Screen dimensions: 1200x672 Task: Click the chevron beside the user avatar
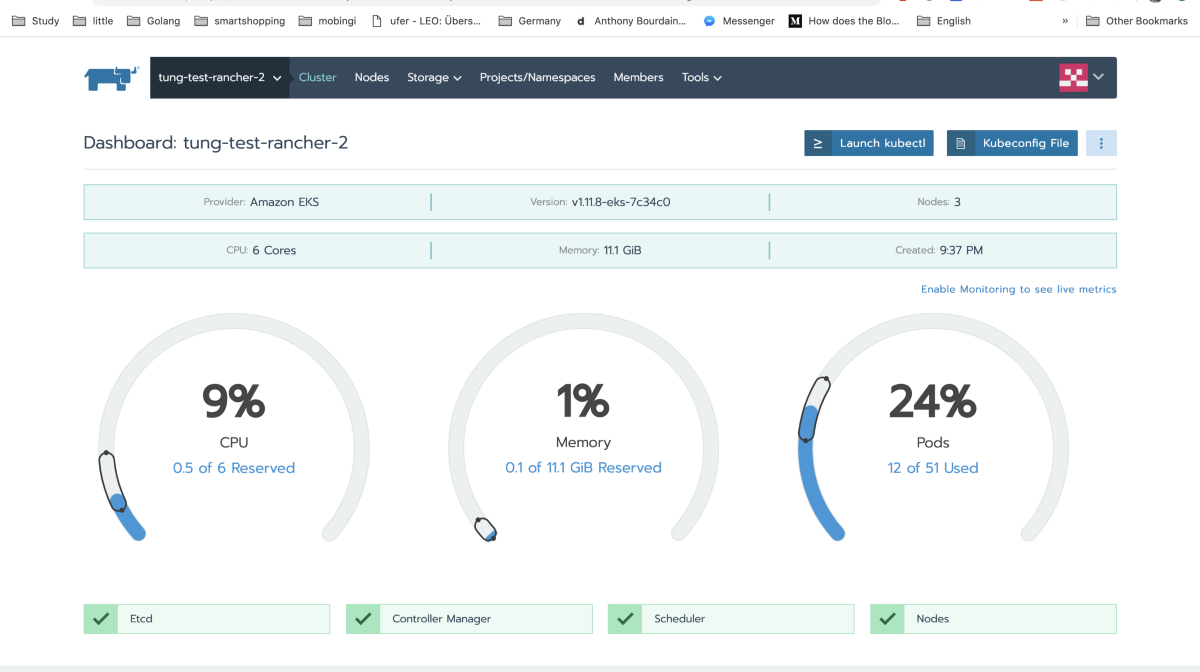coord(1099,77)
